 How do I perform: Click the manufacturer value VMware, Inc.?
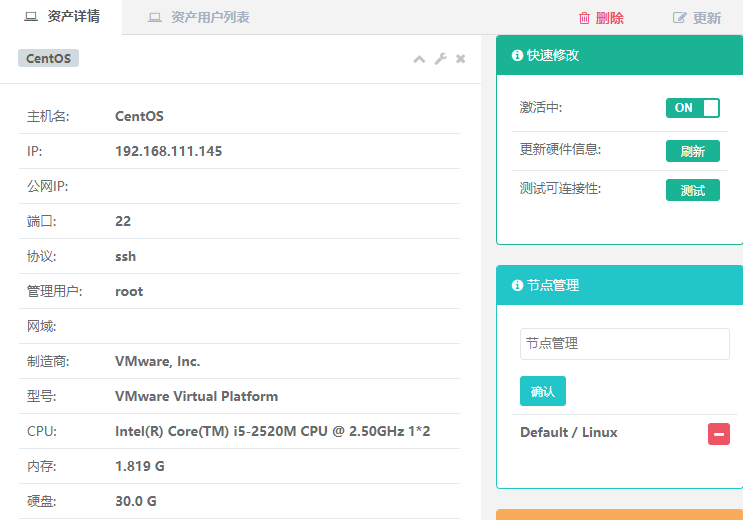pos(158,362)
